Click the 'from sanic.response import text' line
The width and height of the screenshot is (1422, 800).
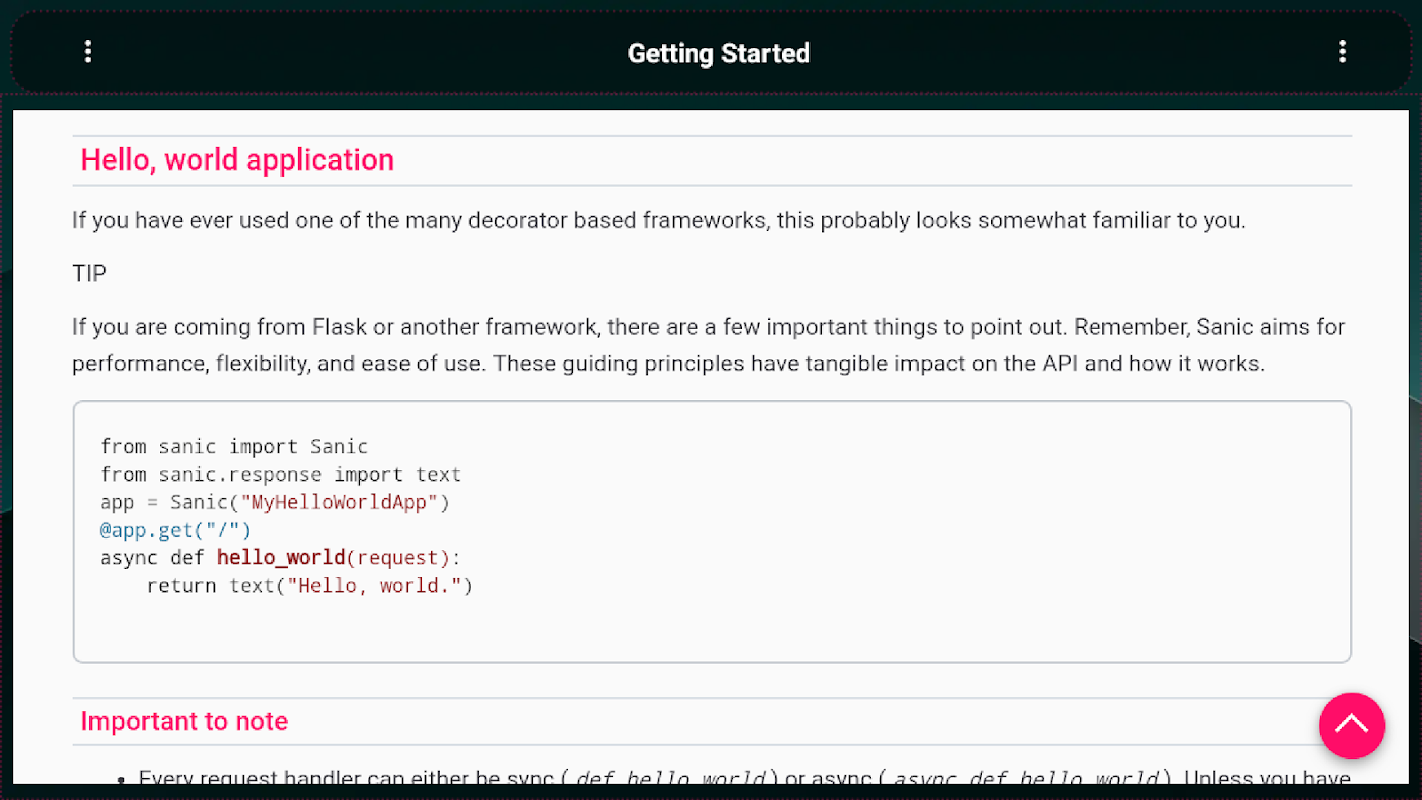(280, 474)
